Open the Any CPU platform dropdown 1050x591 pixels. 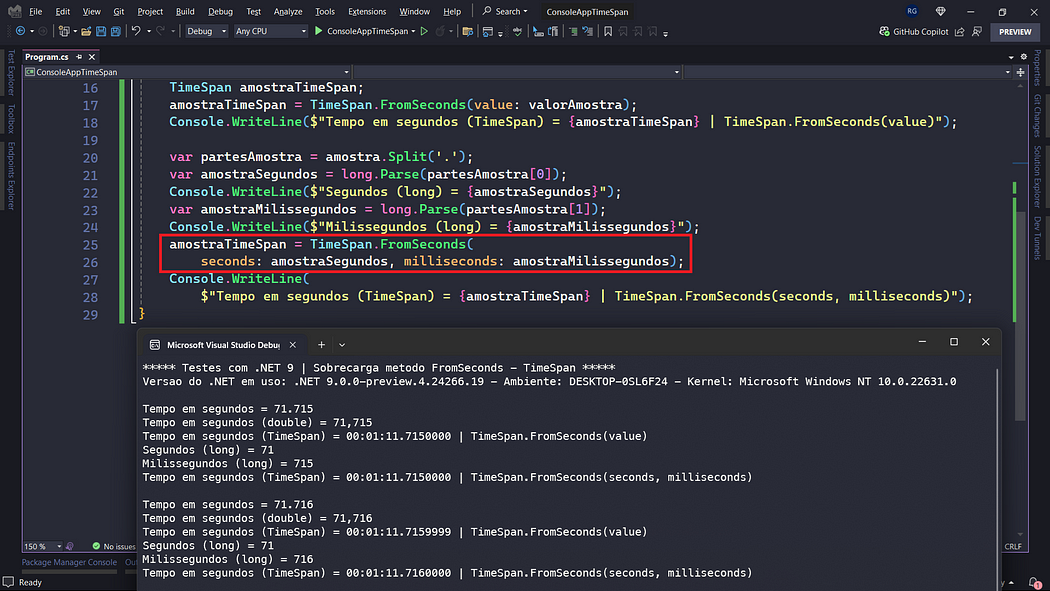coord(271,31)
